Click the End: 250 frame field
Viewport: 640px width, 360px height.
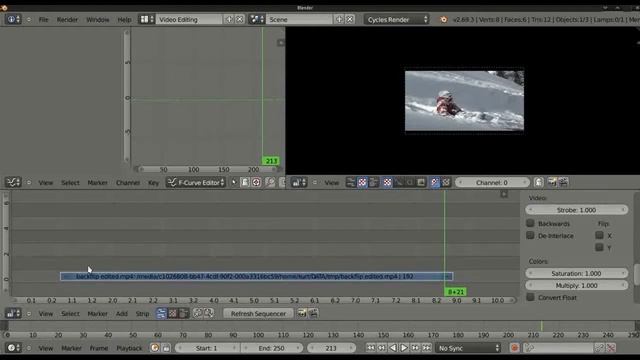point(271,348)
